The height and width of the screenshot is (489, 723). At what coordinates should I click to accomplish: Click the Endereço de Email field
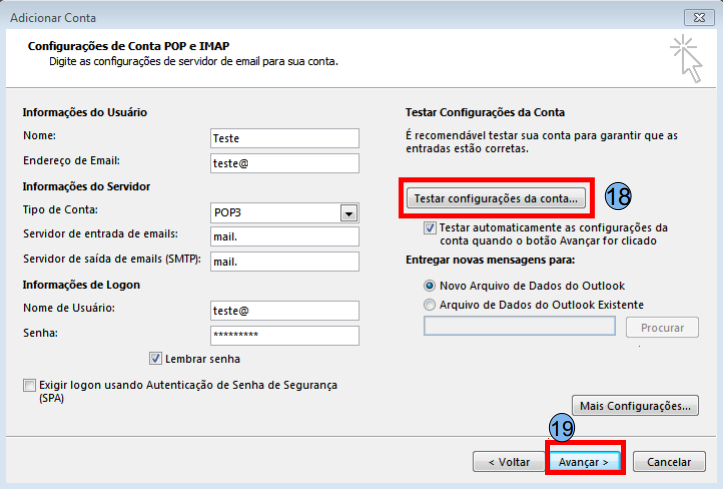[284, 163]
